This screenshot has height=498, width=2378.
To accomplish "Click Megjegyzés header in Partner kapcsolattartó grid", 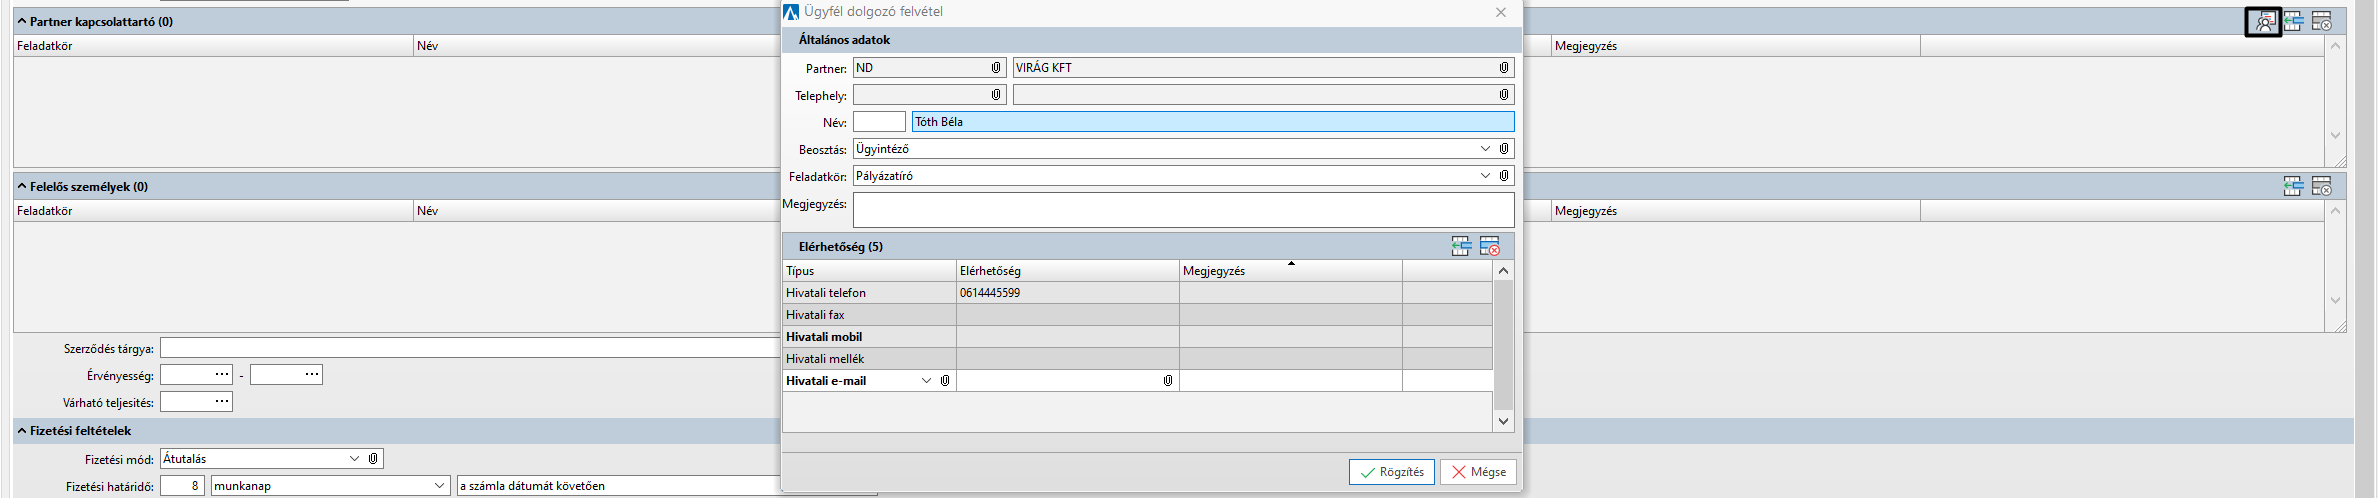I will (1736, 46).
